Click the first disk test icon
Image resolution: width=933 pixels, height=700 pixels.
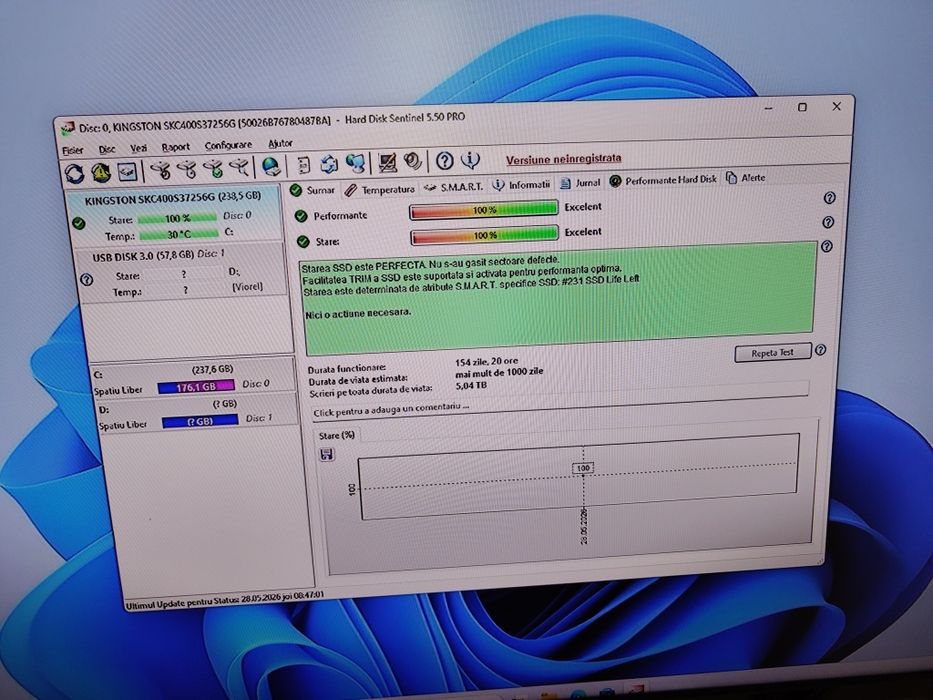coord(160,170)
